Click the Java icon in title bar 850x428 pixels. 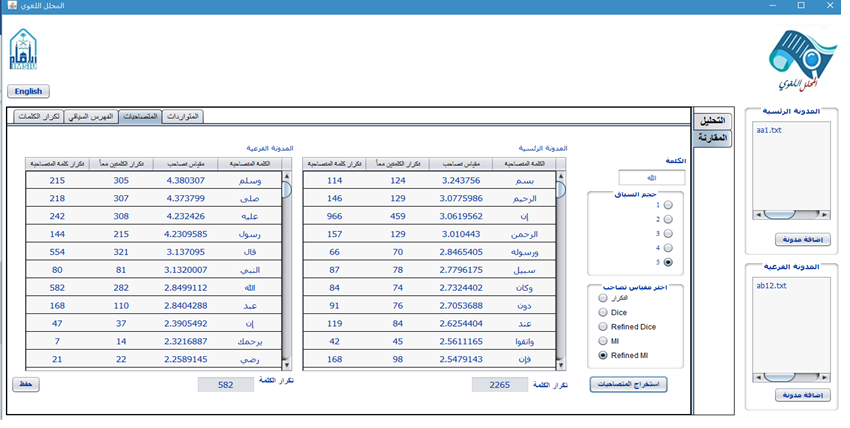11,5
